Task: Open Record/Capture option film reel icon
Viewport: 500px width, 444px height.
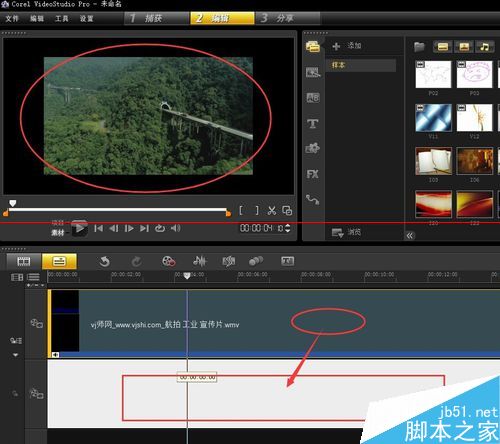Action: [169, 261]
